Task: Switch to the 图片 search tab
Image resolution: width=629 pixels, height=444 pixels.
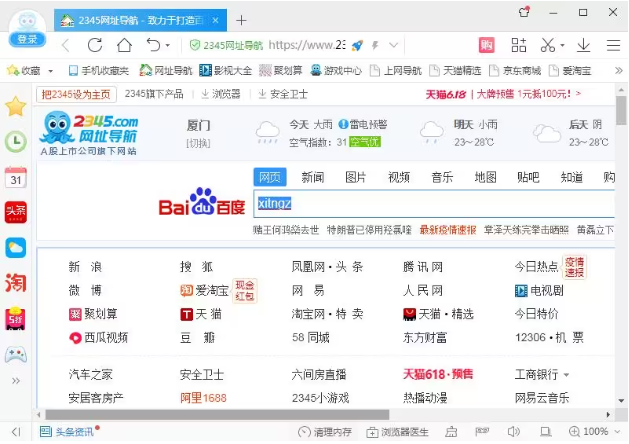Action: point(355,177)
